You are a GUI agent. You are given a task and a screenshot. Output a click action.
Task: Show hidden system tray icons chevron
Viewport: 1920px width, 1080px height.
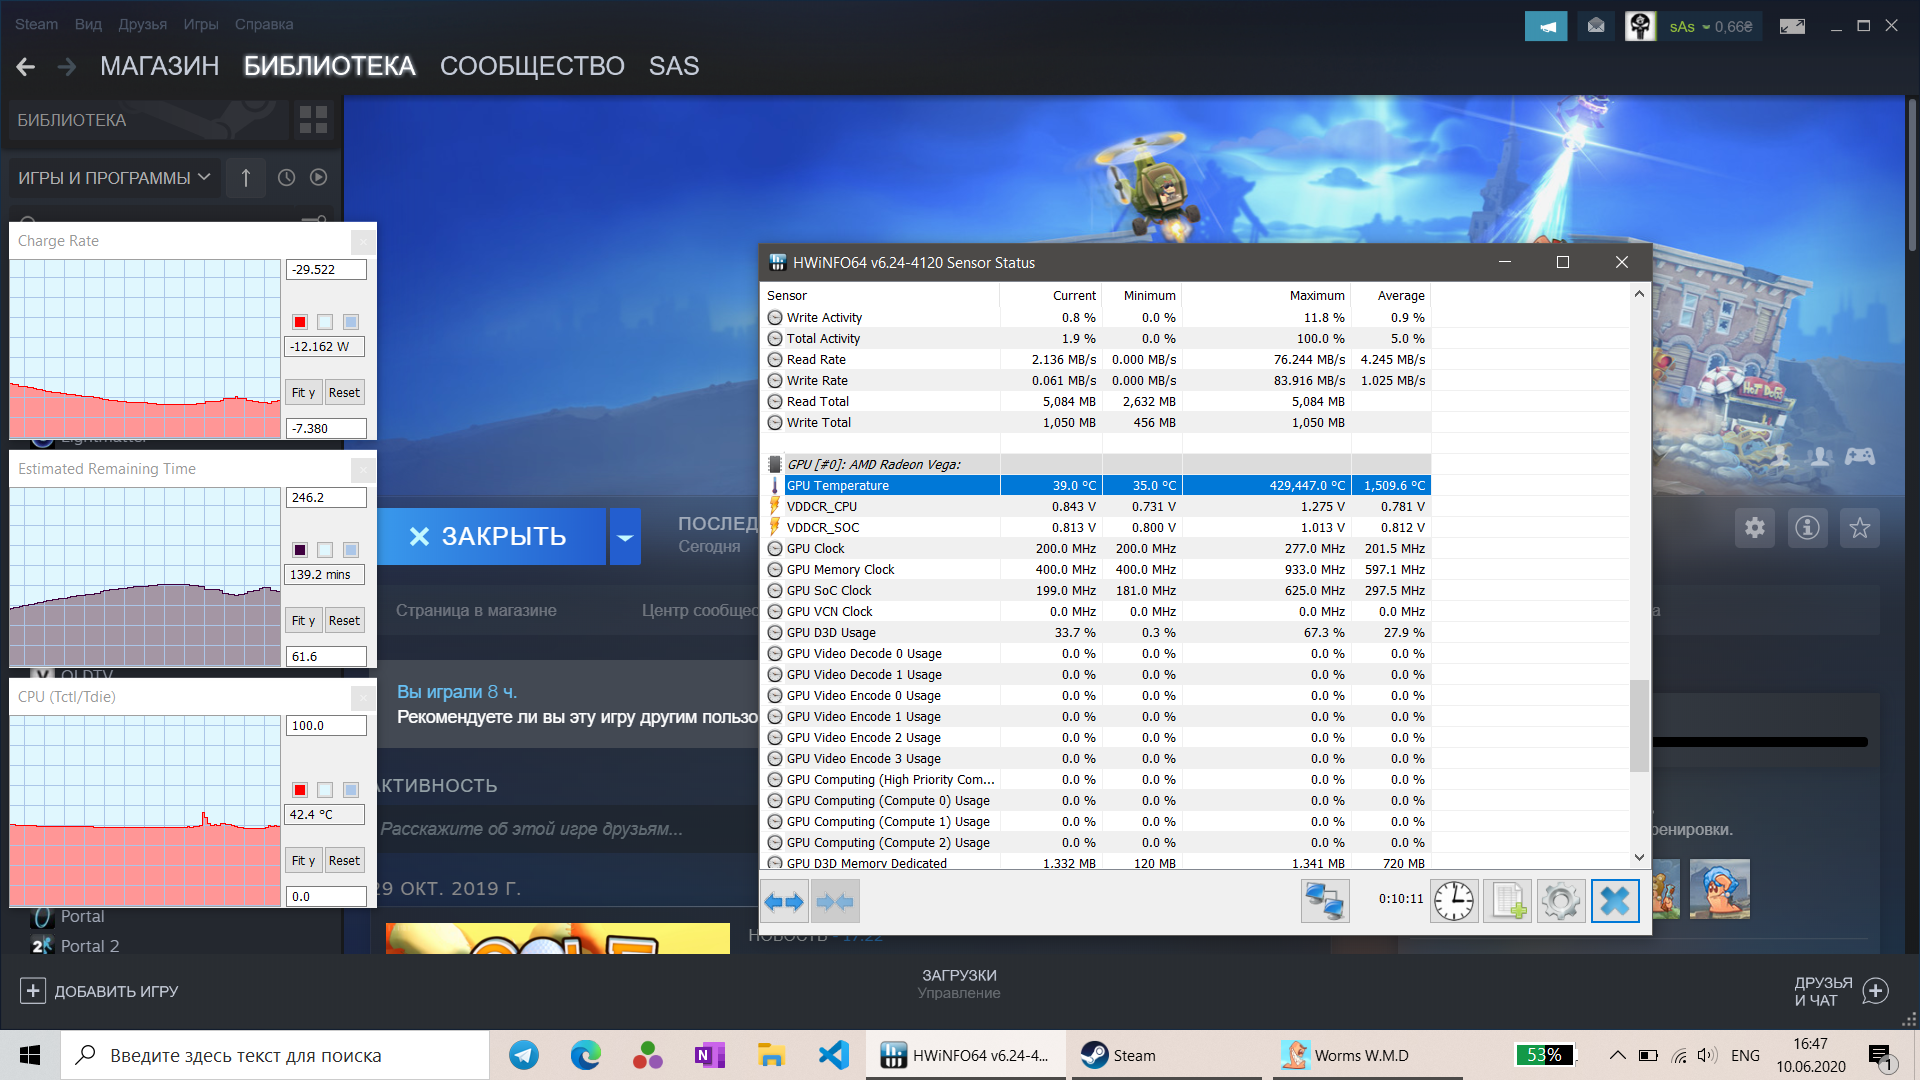coord(1617,1055)
